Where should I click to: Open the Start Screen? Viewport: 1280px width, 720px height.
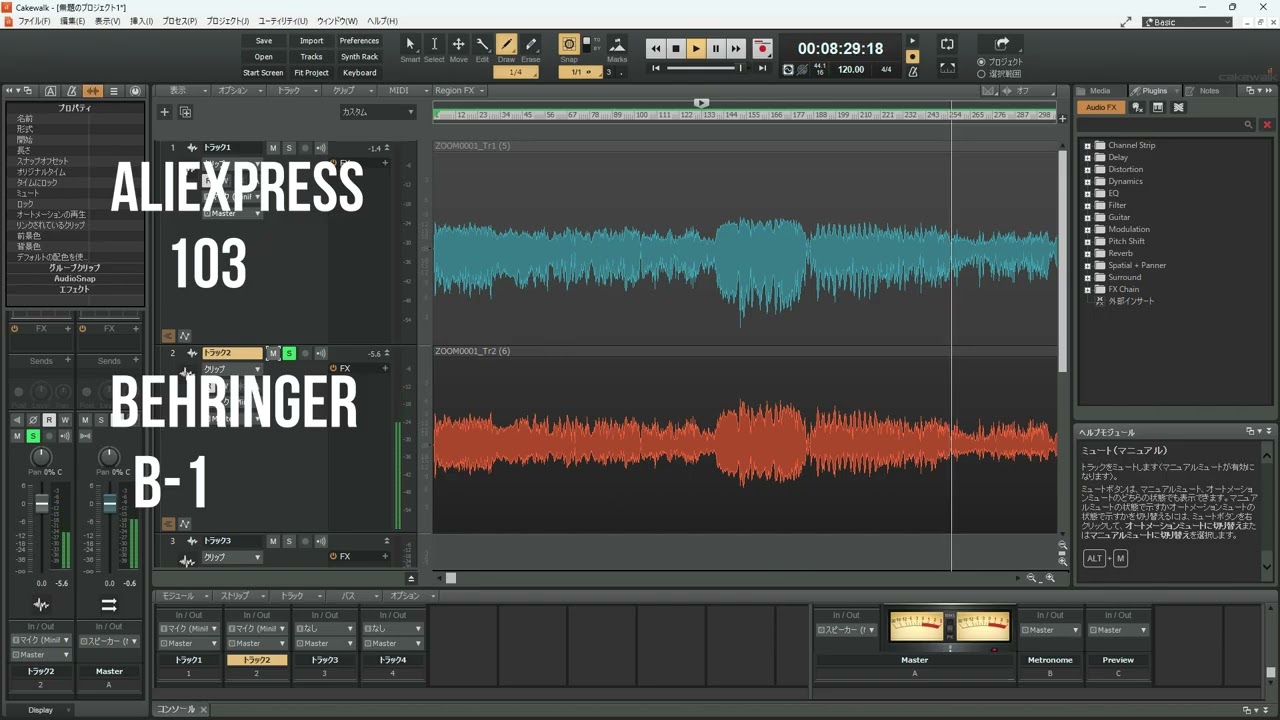263,73
